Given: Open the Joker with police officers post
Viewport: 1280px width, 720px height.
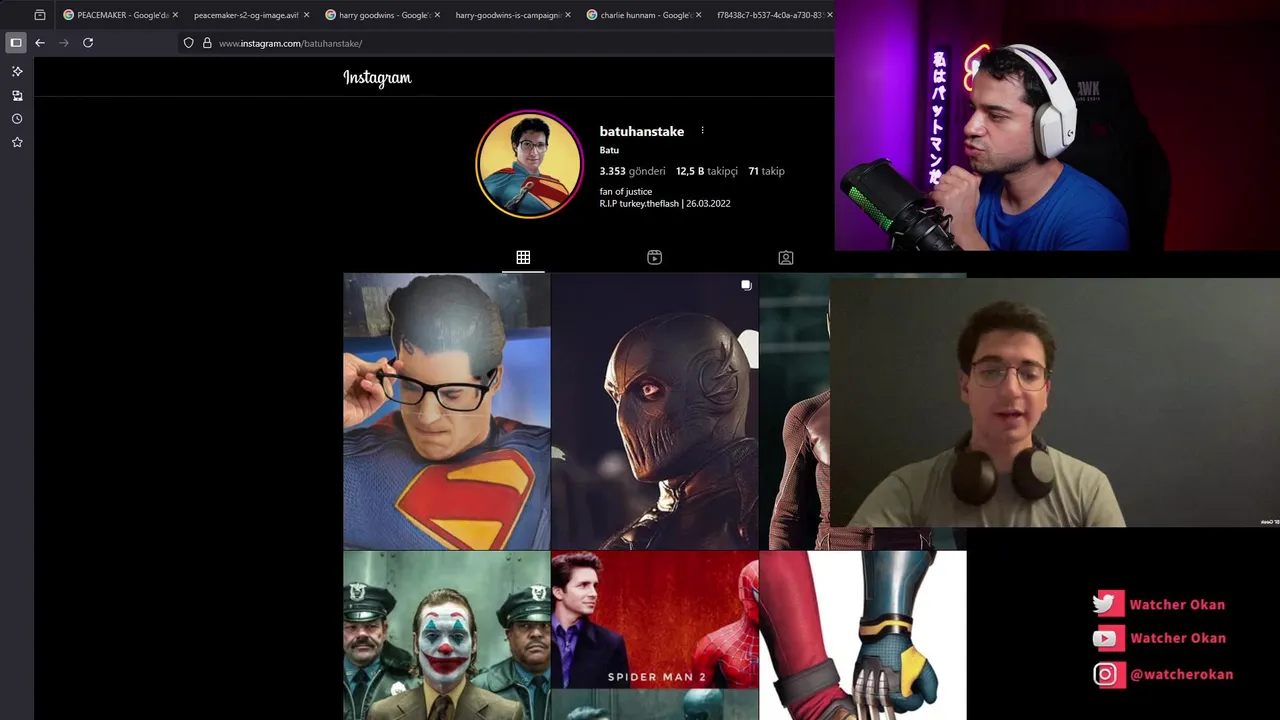Looking at the screenshot, I should [446, 636].
